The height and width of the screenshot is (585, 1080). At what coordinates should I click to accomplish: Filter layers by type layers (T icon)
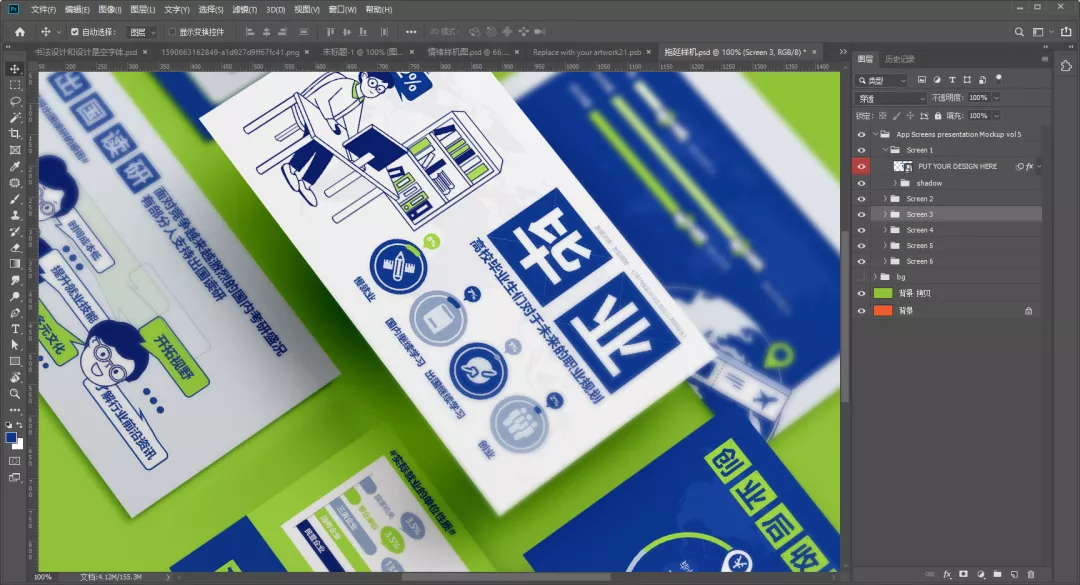click(x=952, y=80)
